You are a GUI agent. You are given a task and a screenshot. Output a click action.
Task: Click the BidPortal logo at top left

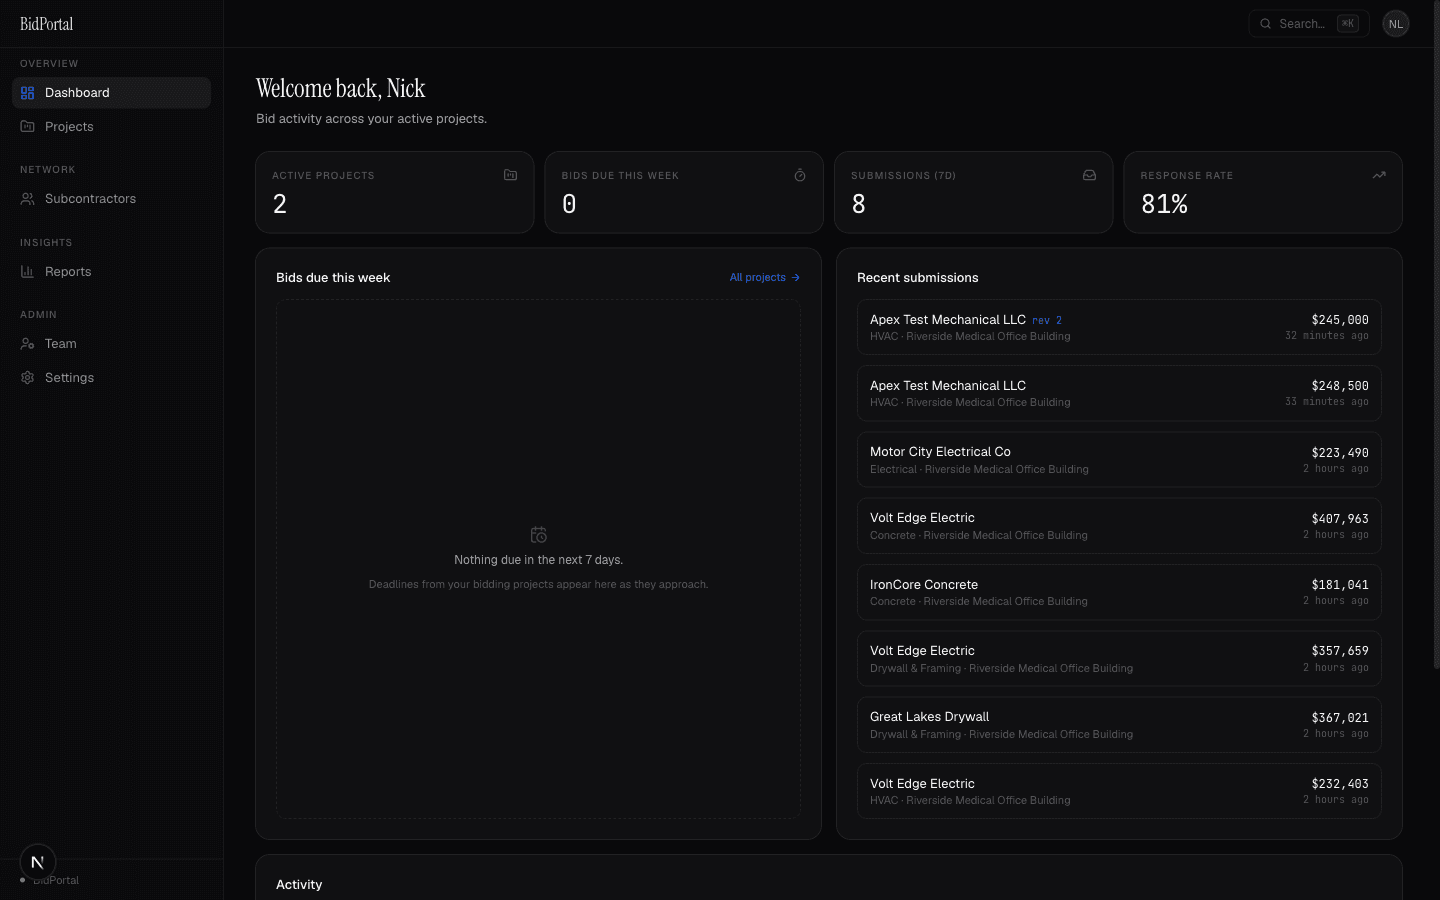(x=47, y=24)
